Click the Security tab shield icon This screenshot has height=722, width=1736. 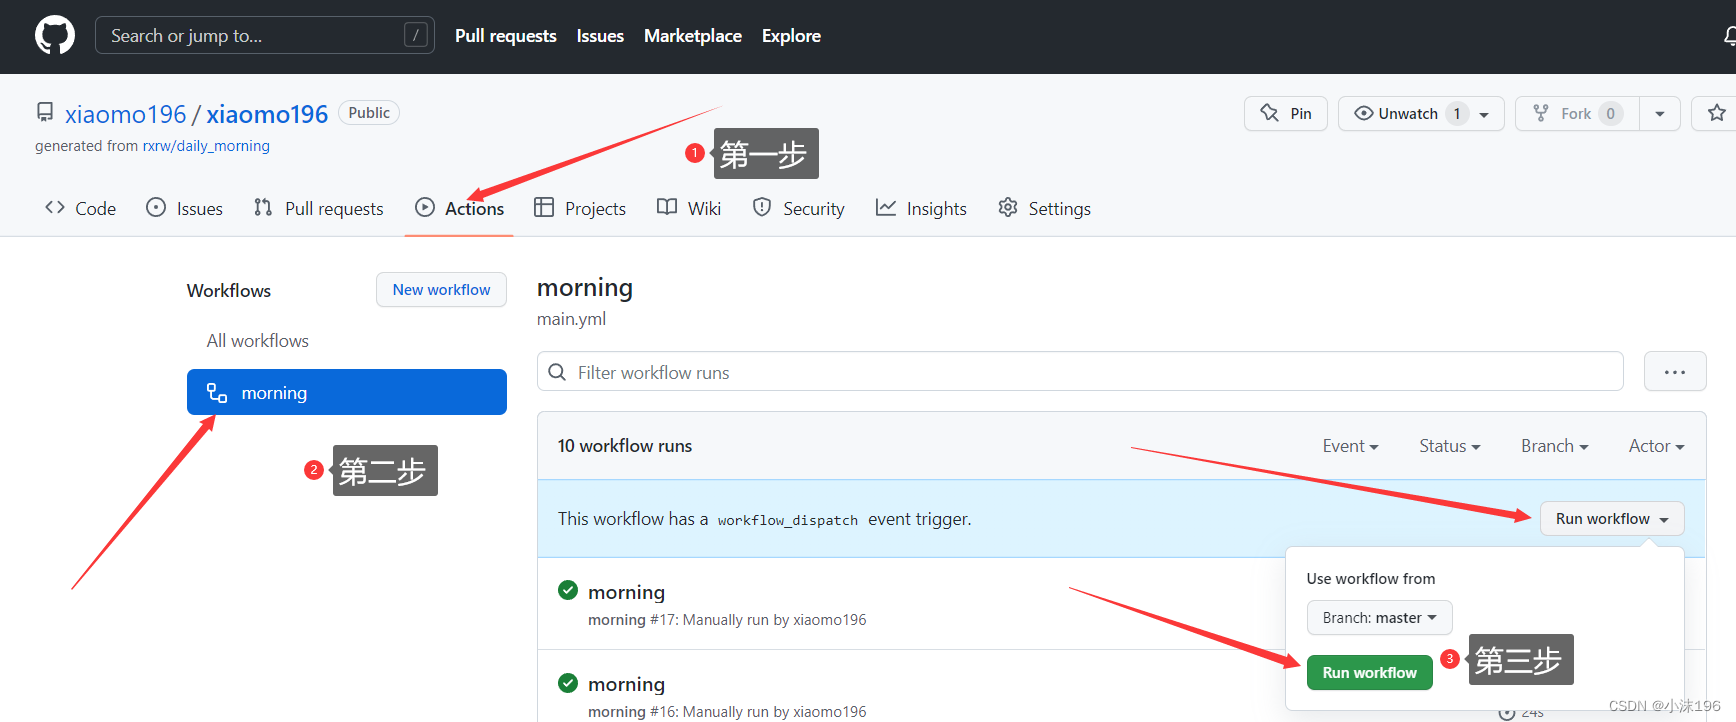[x=762, y=207]
